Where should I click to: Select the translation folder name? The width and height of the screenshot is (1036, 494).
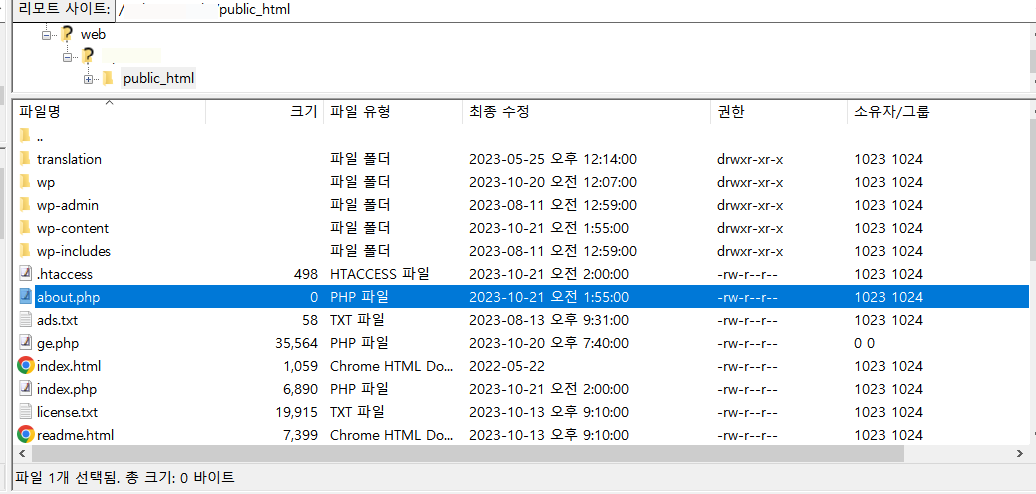coord(69,159)
